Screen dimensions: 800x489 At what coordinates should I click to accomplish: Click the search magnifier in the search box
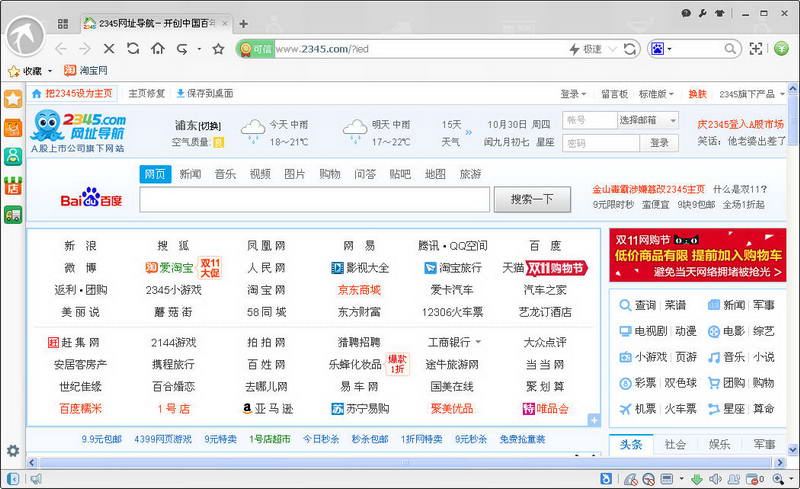coord(730,49)
